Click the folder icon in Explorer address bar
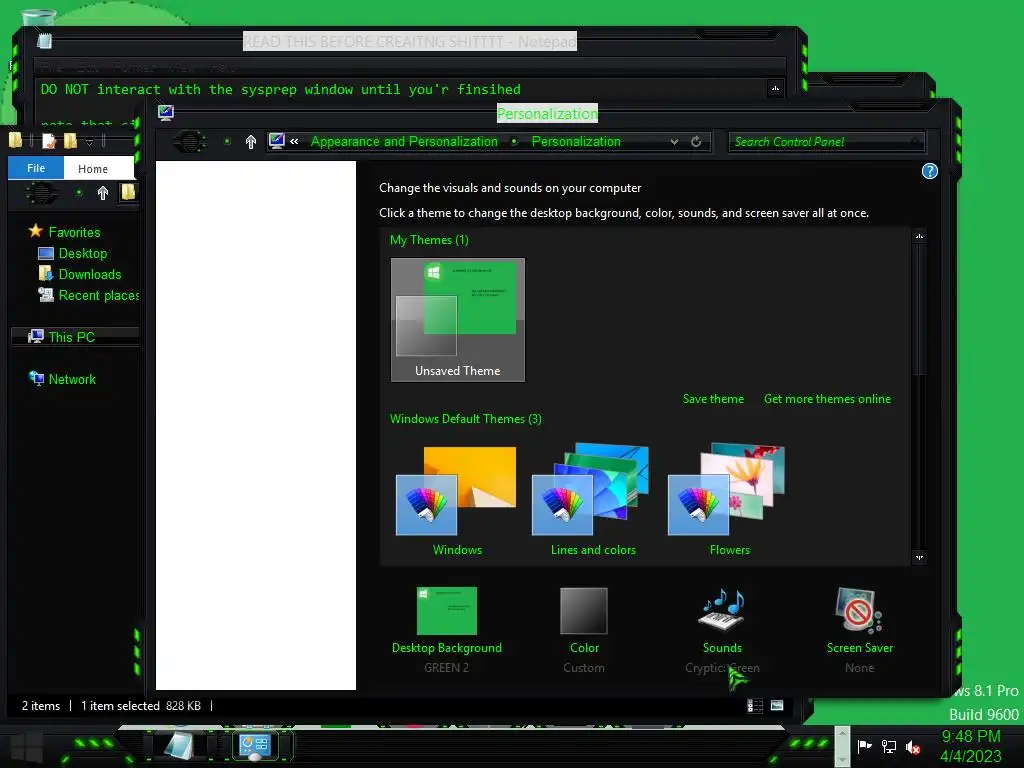The height and width of the screenshot is (768, 1024). click(128, 192)
